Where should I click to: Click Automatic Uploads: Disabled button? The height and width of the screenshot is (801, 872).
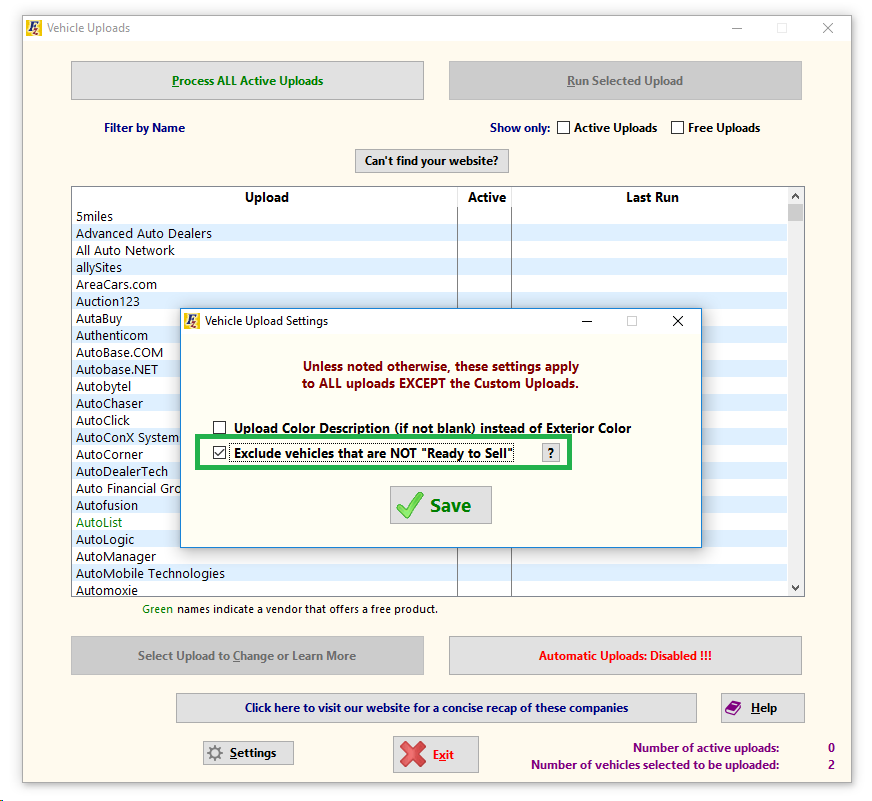pyautogui.click(x=625, y=656)
